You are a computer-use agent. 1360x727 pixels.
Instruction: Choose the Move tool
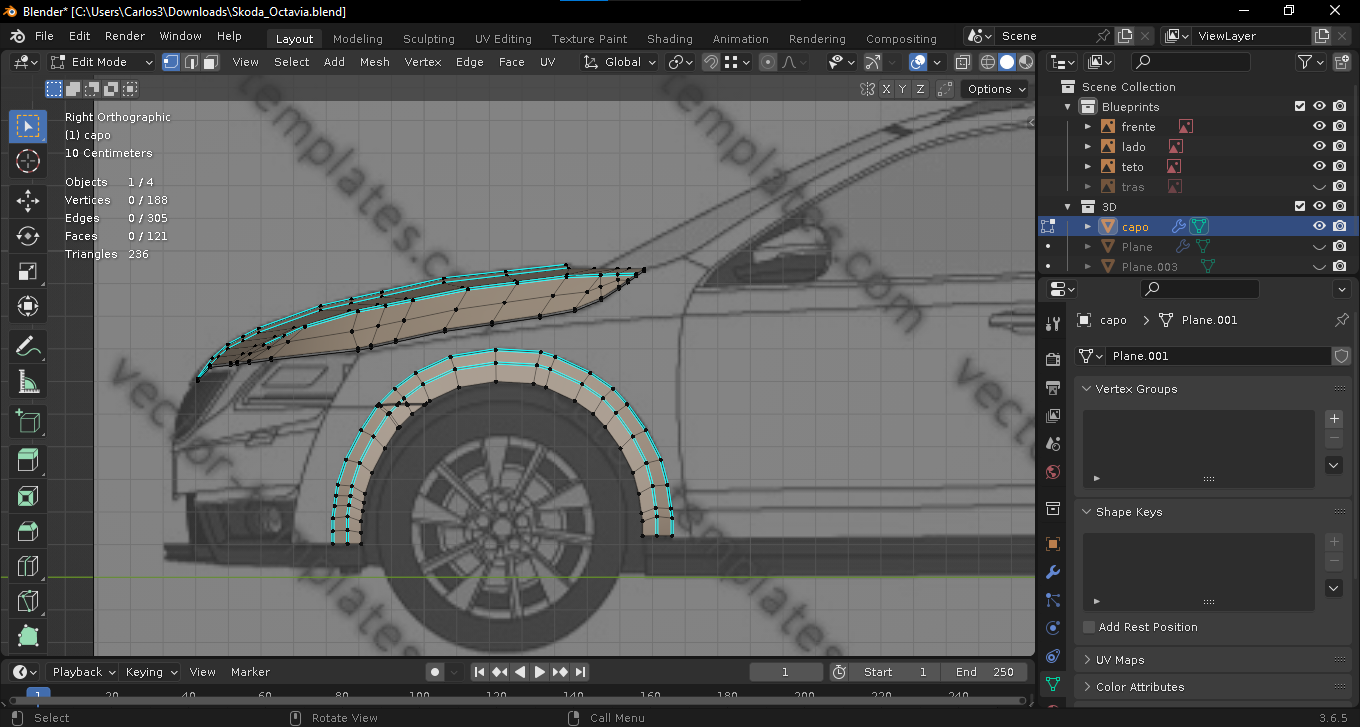pos(28,200)
